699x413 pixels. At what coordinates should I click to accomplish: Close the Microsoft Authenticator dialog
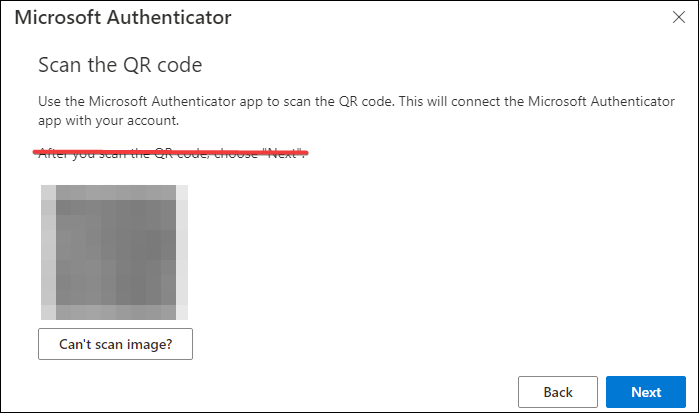[678, 17]
